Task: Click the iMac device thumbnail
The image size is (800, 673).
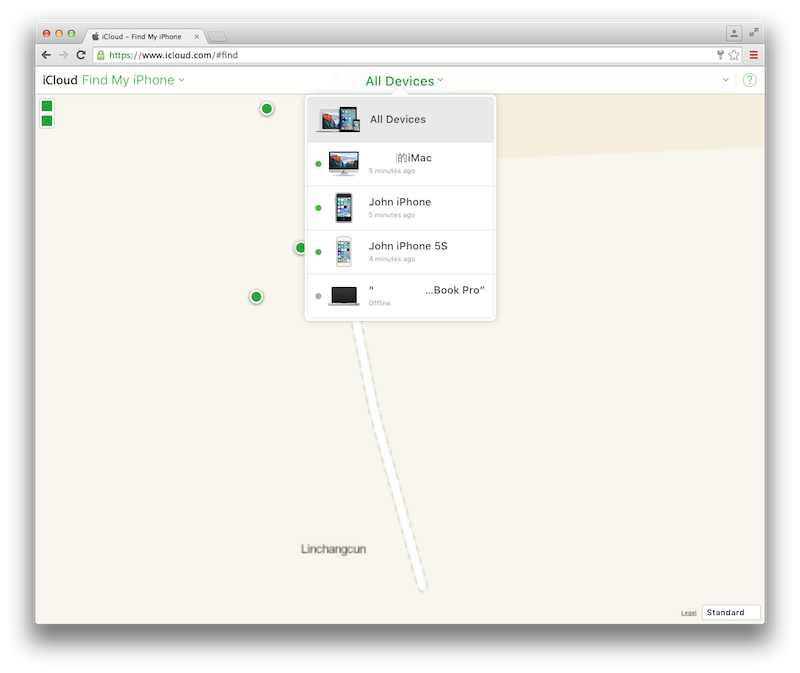Action: pyautogui.click(x=343, y=163)
